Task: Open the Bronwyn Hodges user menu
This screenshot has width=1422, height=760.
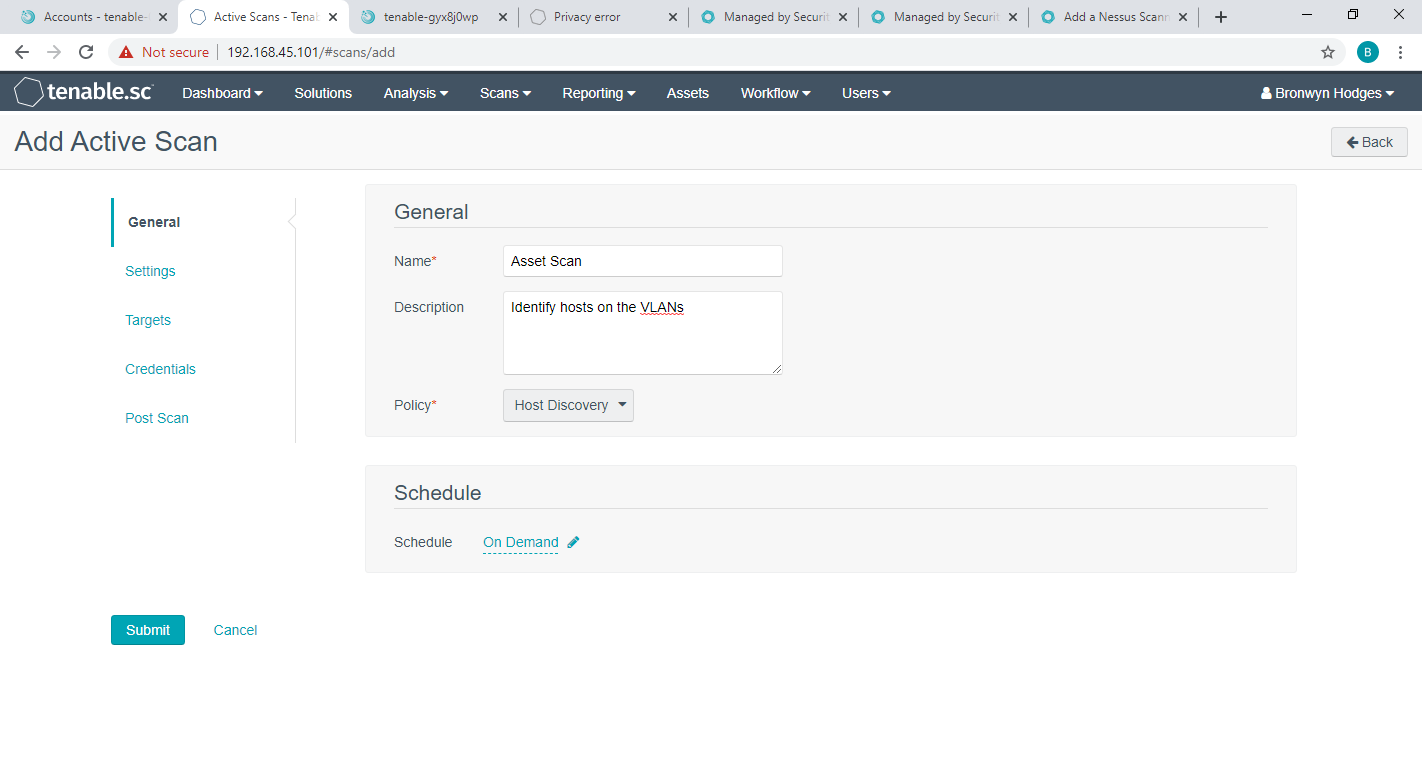Action: click(x=1327, y=93)
